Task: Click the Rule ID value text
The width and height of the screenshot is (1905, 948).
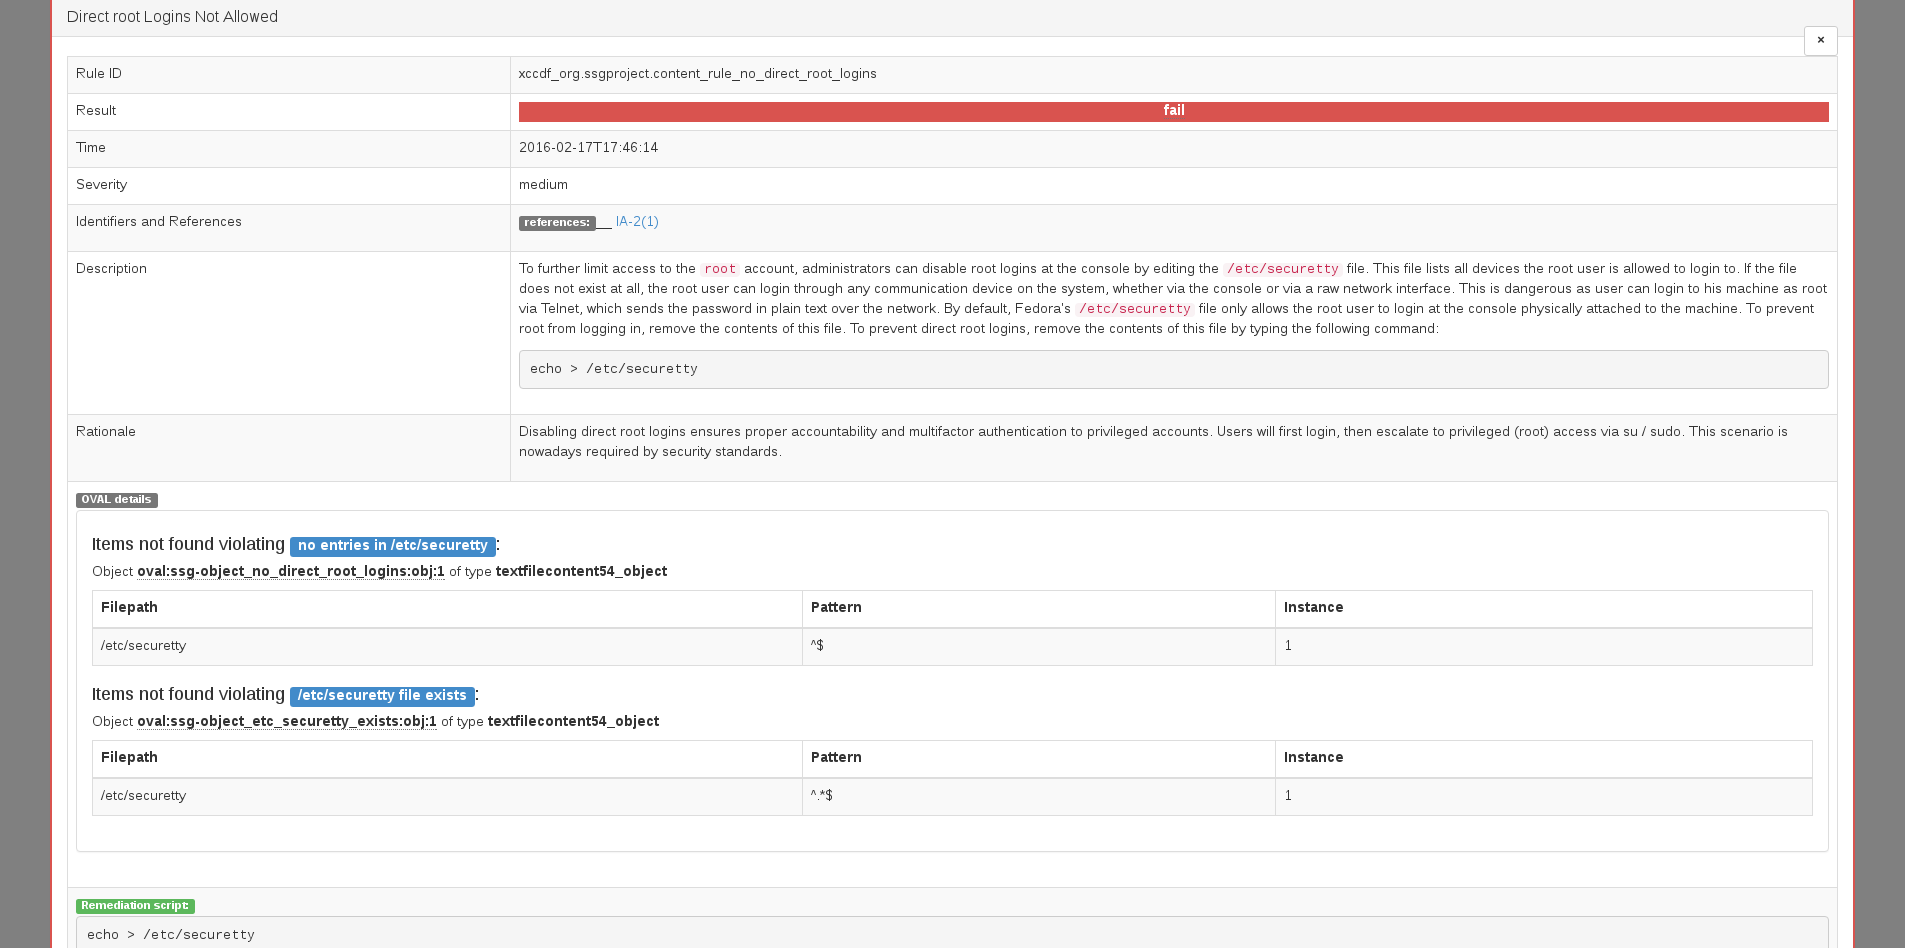Action: click(697, 74)
